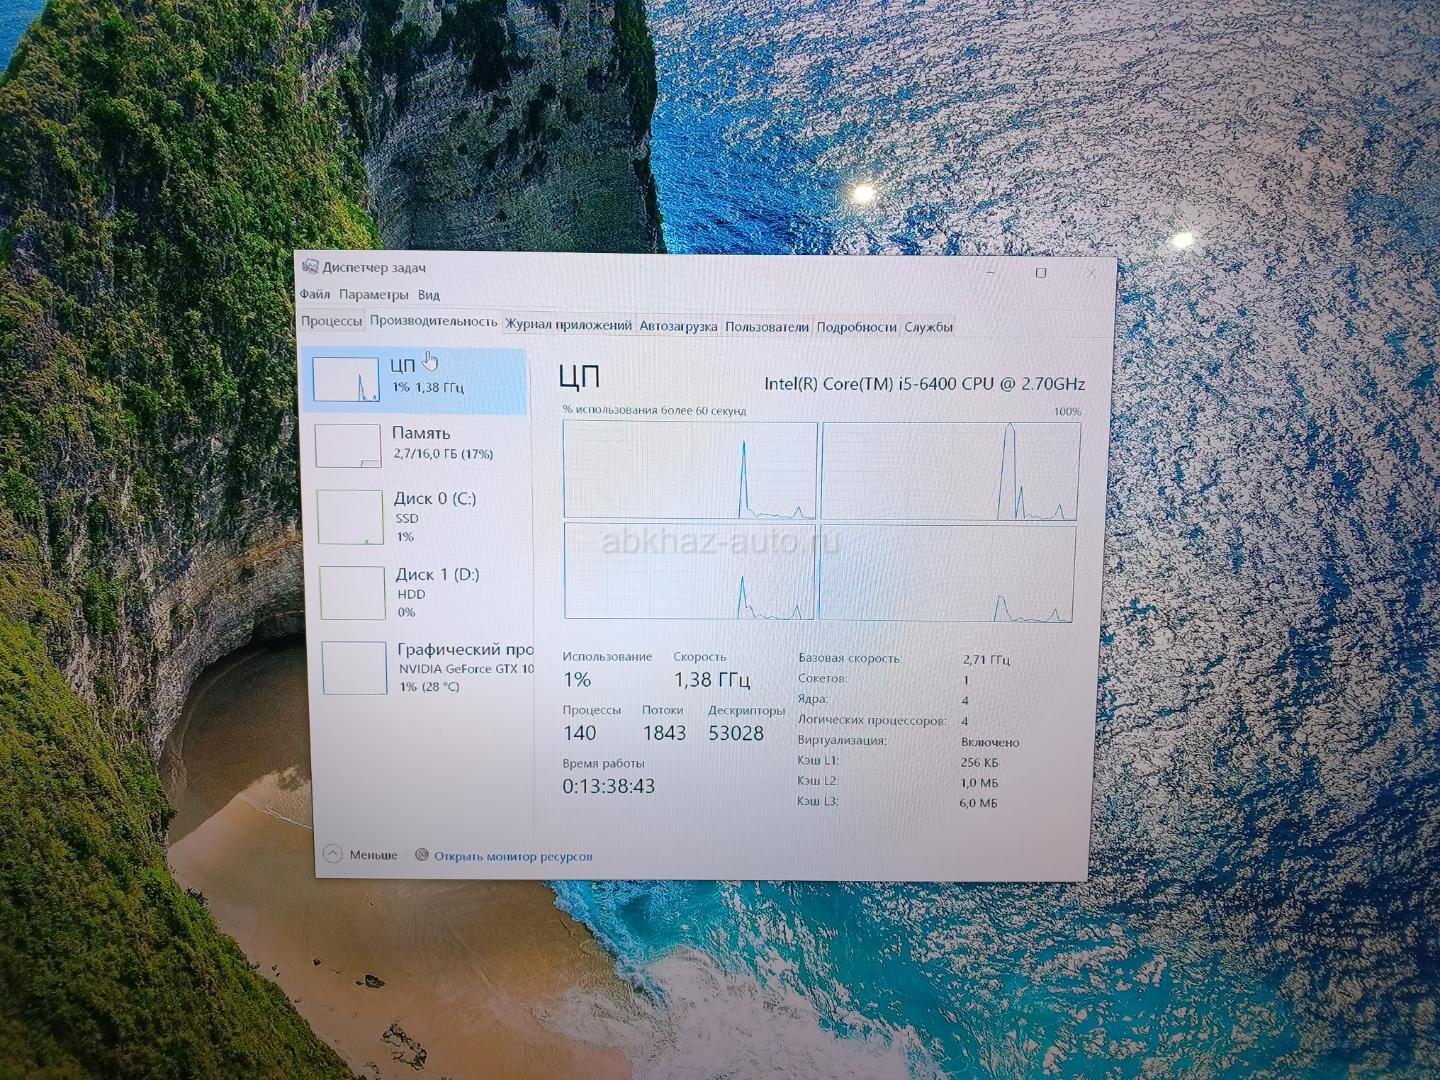This screenshot has height=1080, width=1440.
Task: Switch to the Пользователи tab
Action: pyautogui.click(x=766, y=327)
